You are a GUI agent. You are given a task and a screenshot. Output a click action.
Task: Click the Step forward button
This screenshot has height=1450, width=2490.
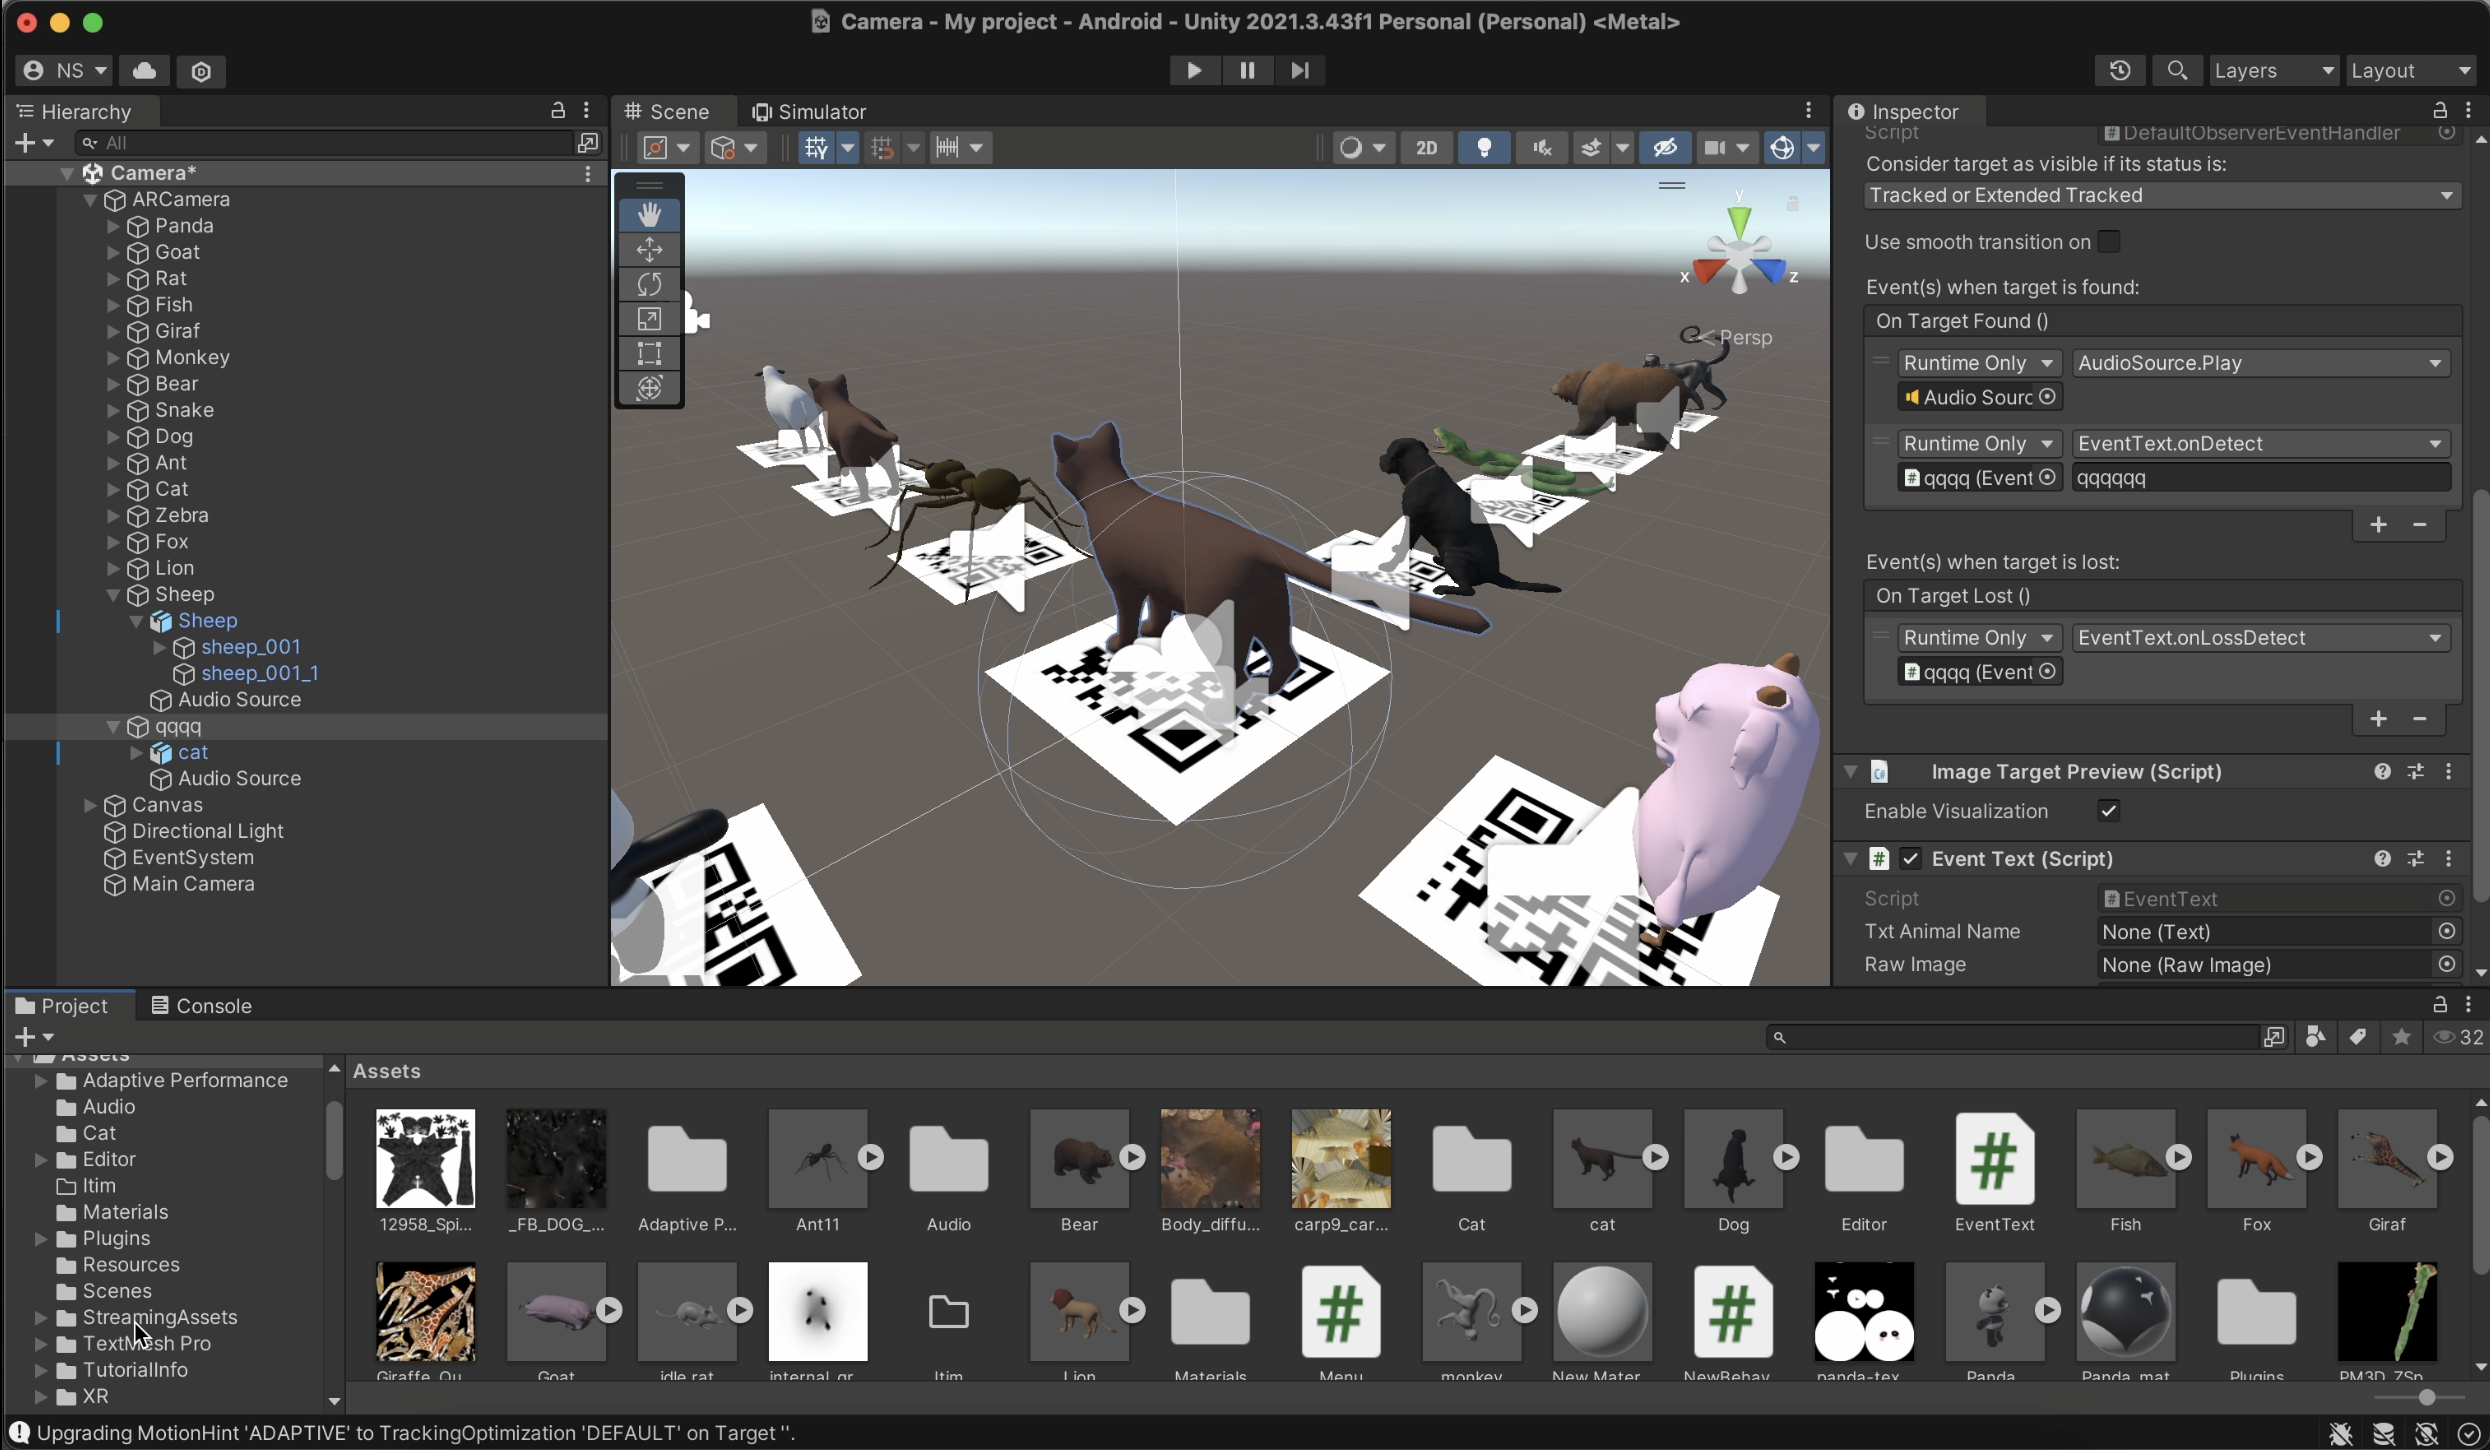(x=1299, y=70)
